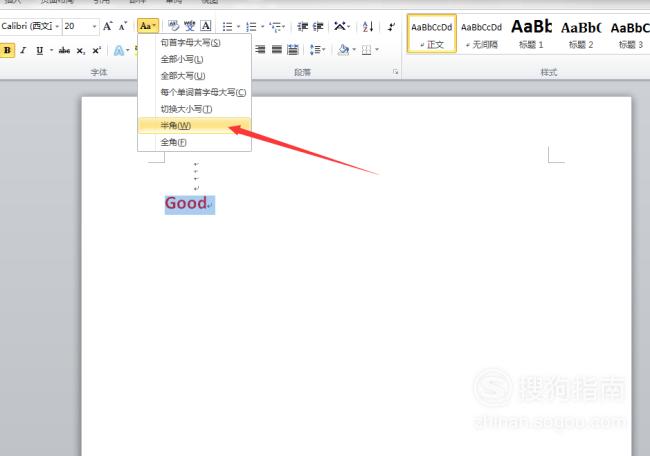Screen dimensions: 650x456
Task: Select 全部大写(U) menu item
Action: click(x=194, y=76)
